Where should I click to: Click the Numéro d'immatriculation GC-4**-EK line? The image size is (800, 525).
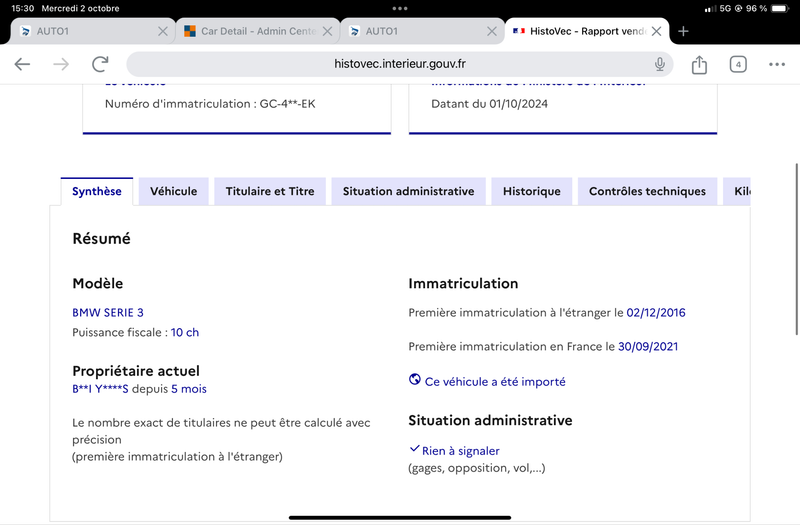[x=210, y=104]
